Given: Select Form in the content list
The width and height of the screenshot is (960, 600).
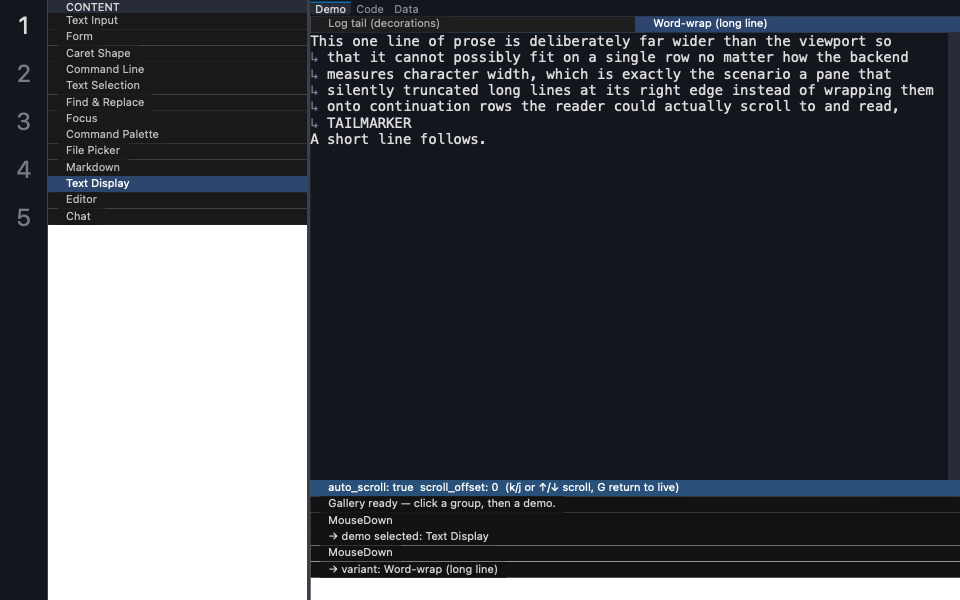Looking at the screenshot, I should pos(178,37).
